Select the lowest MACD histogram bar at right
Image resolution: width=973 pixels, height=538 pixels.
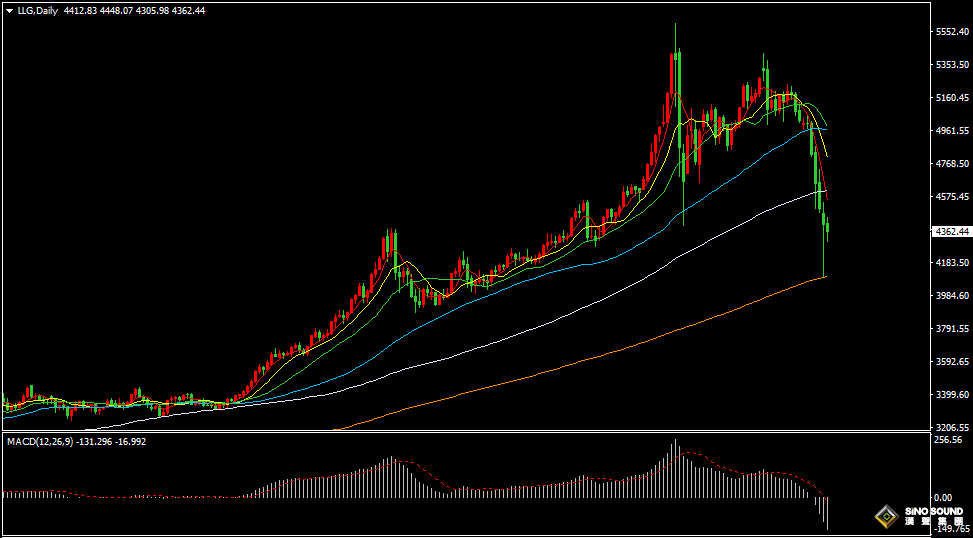point(827,513)
